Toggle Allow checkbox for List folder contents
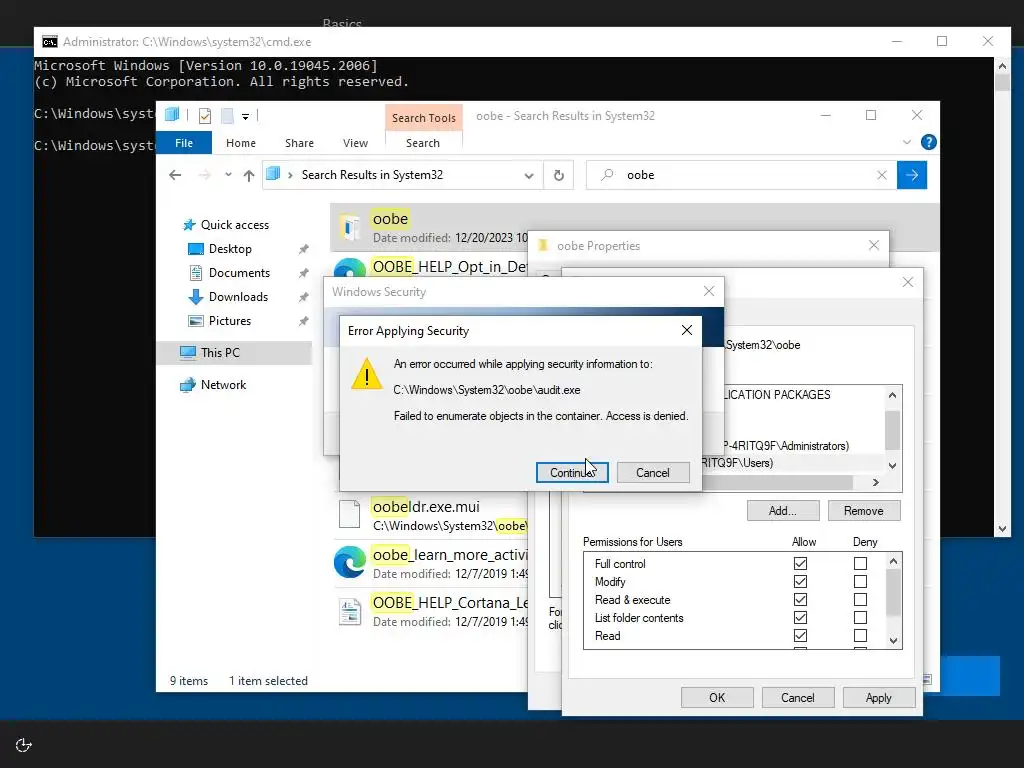 [x=800, y=618]
